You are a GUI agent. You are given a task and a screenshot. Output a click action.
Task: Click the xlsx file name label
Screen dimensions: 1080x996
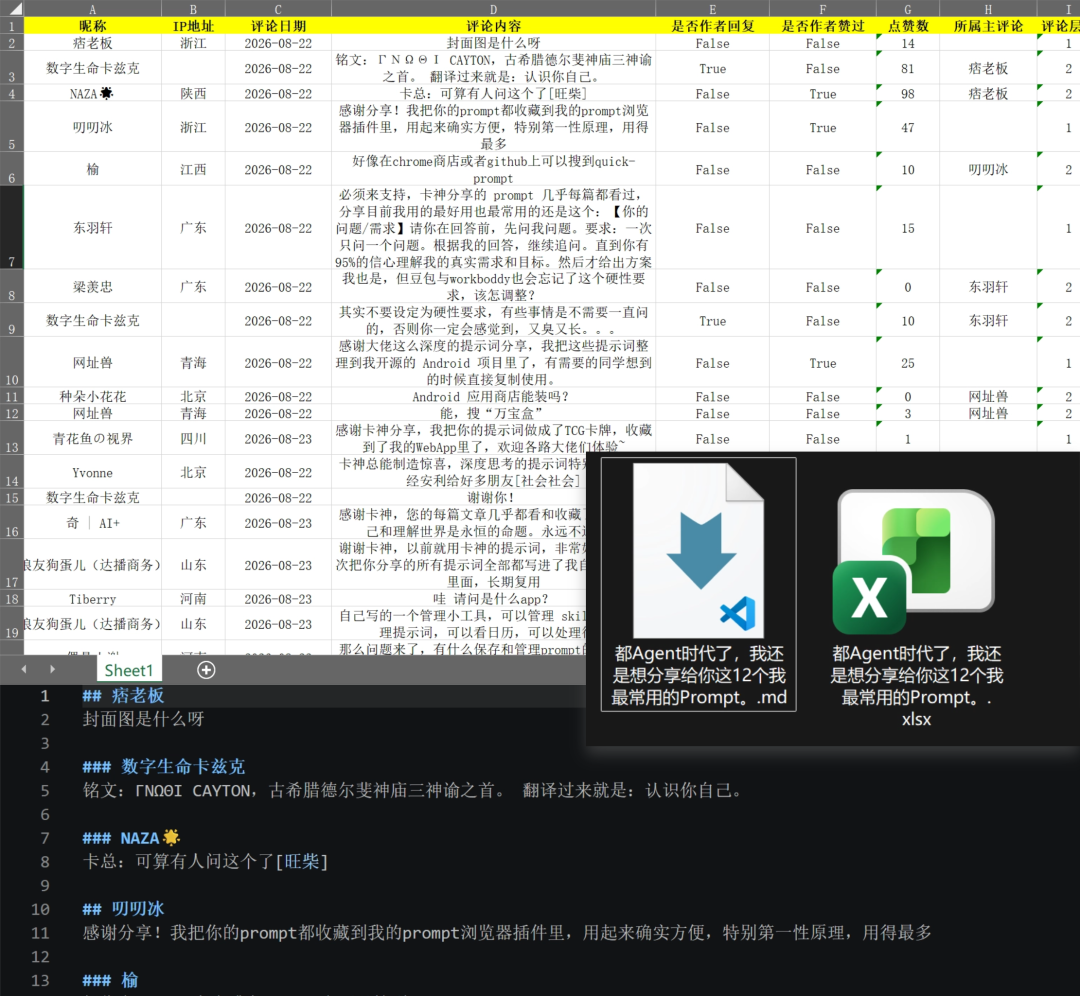[x=916, y=686]
